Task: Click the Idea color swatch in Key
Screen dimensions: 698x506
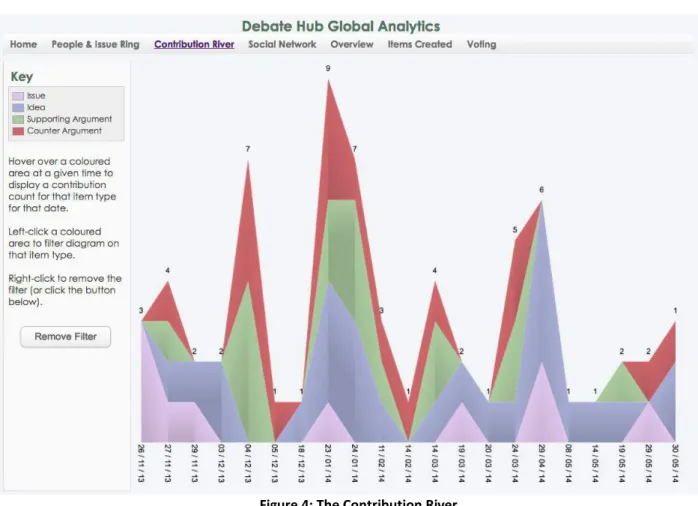Action: click(x=18, y=108)
